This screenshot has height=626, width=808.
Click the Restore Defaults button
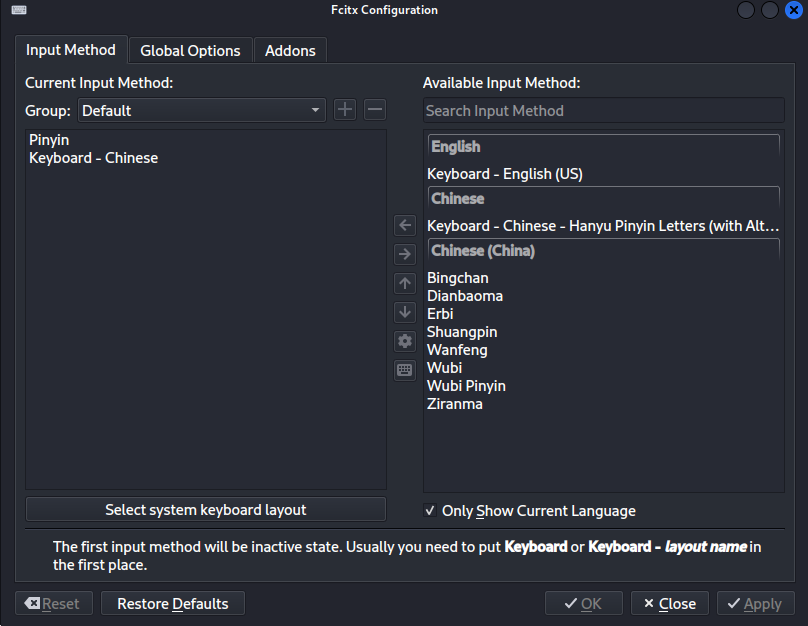173,603
